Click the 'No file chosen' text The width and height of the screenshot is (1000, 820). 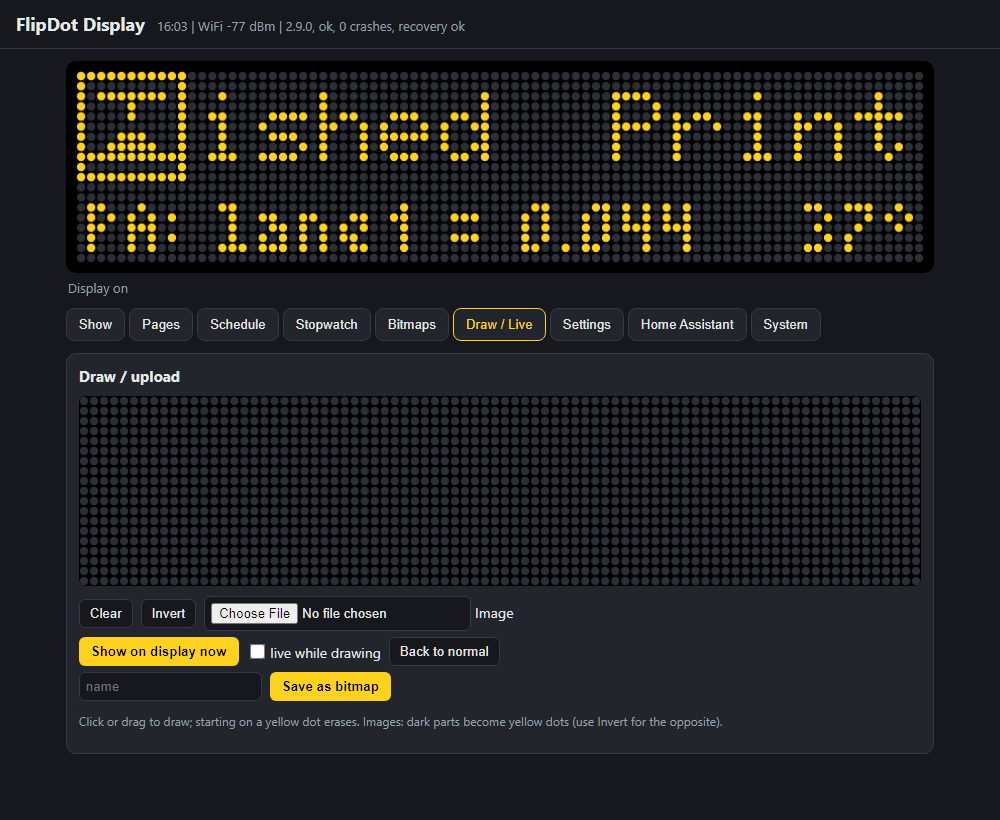pos(344,613)
